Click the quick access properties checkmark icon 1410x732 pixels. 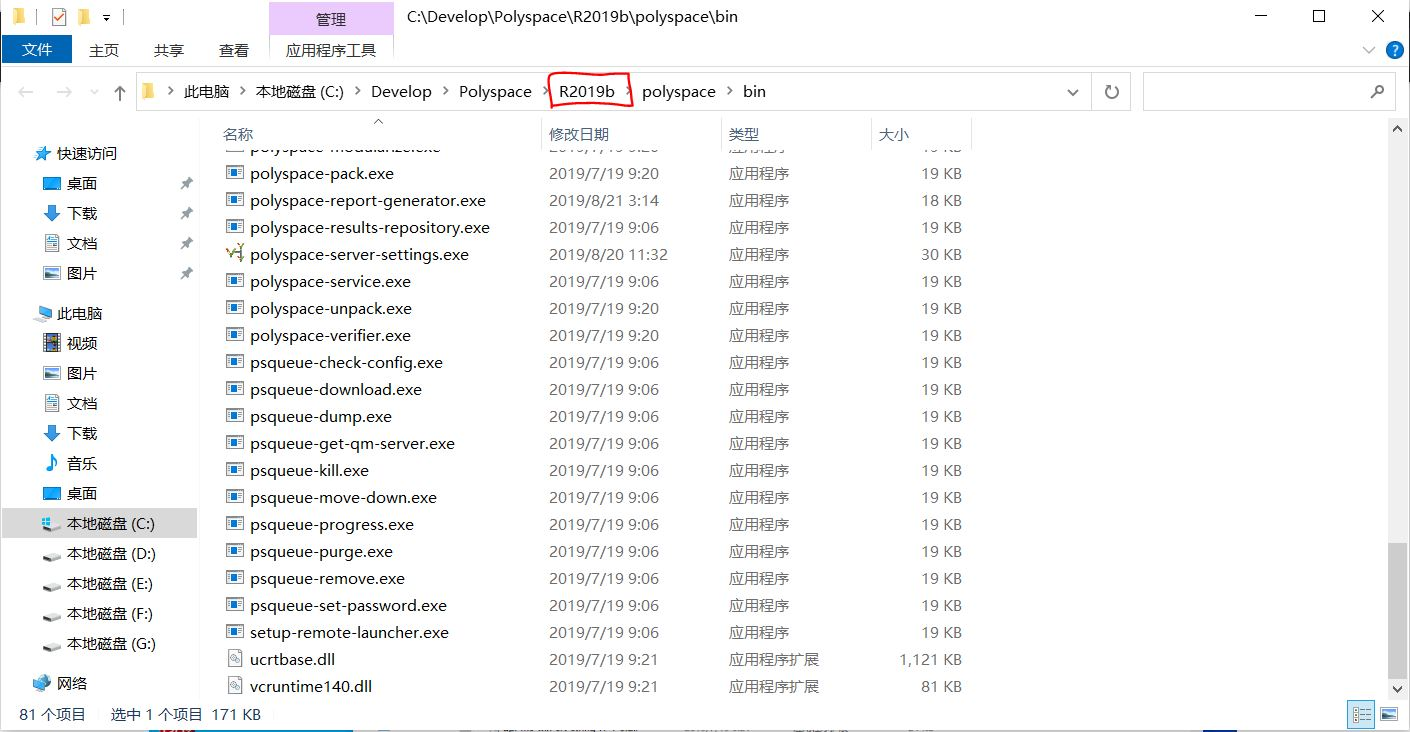tap(59, 16)
